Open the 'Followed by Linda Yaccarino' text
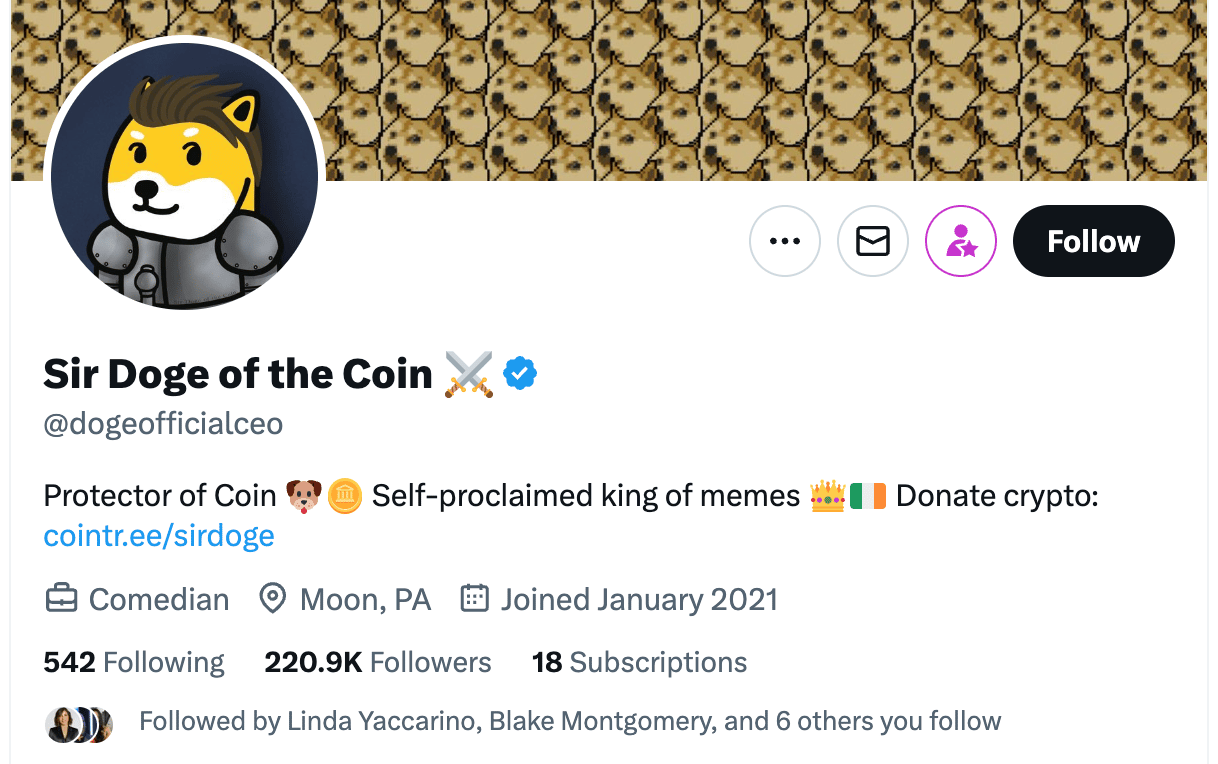Screen dimensions: 1218x764 [570, 722]
